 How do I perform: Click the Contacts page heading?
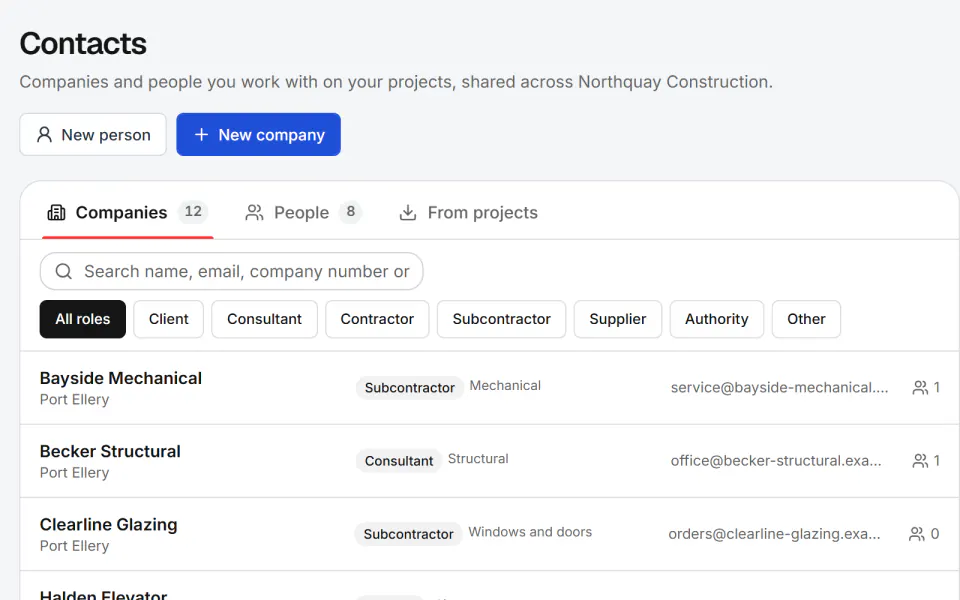pos(83,43)
